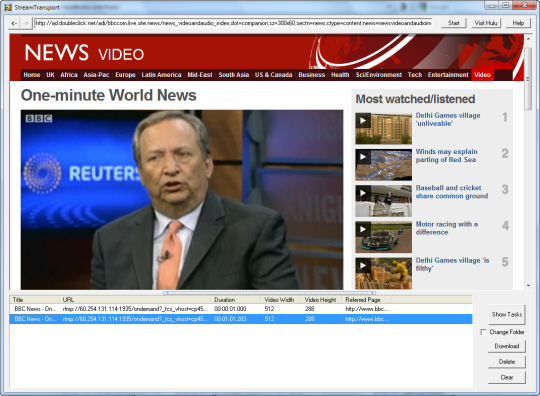Open link Winds may explain parting of Red Sea
The image size is (540, 396).
[446, 155]
